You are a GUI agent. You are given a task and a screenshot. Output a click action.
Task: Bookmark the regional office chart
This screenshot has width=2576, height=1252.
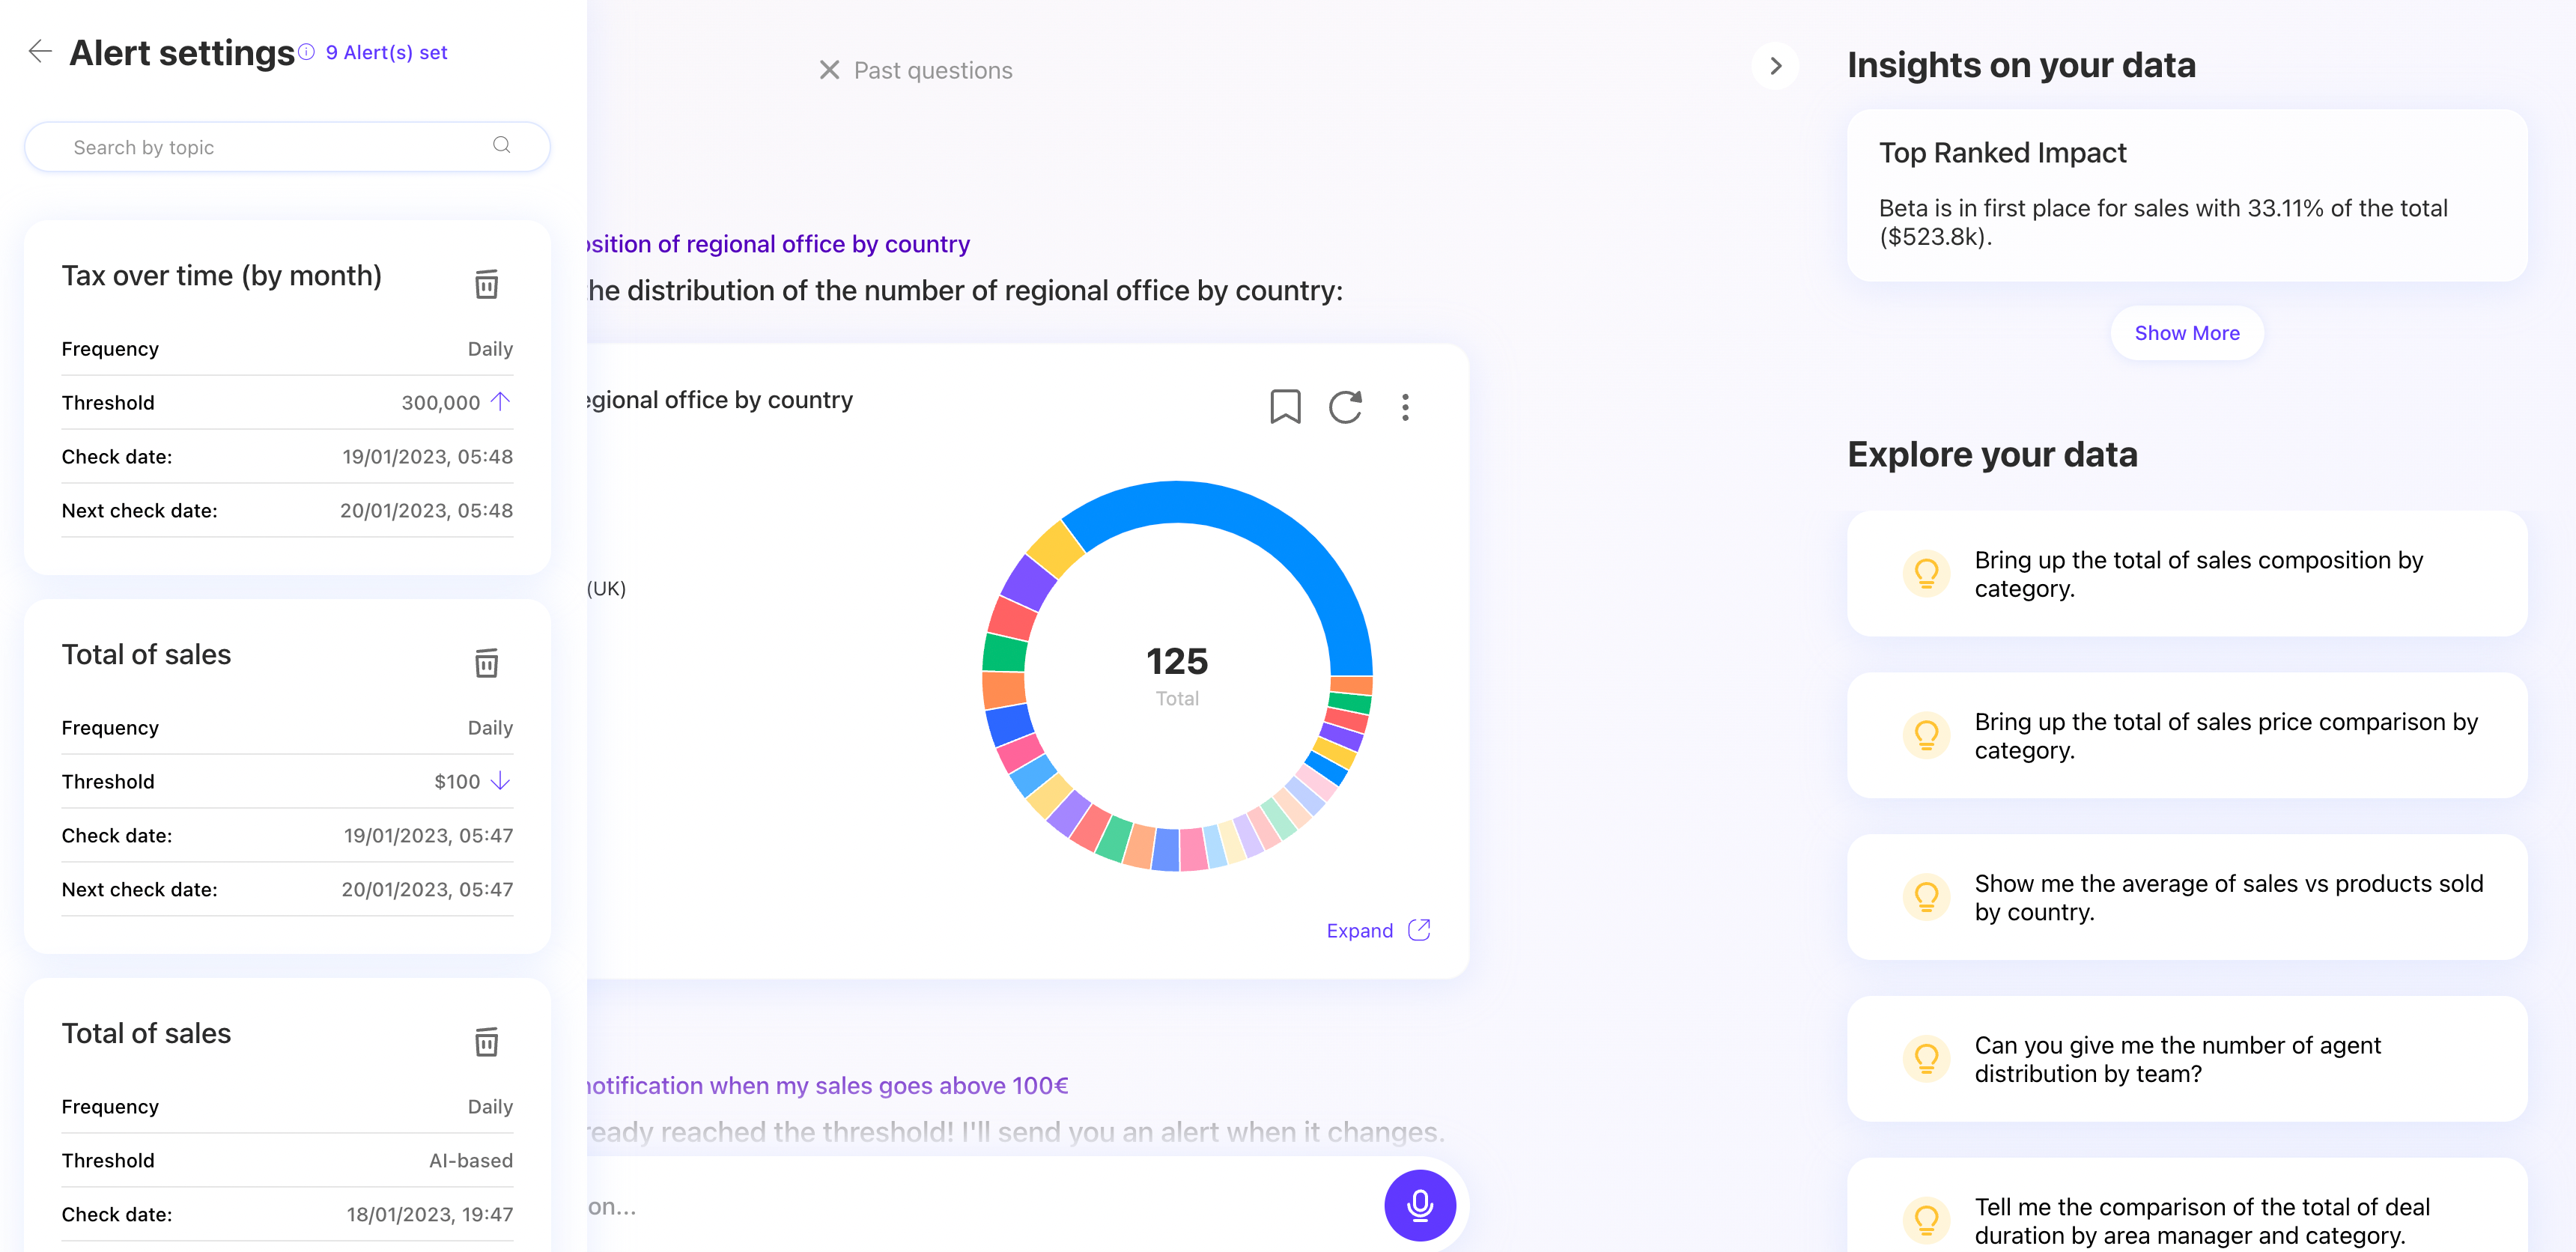tap(1285, 407)
